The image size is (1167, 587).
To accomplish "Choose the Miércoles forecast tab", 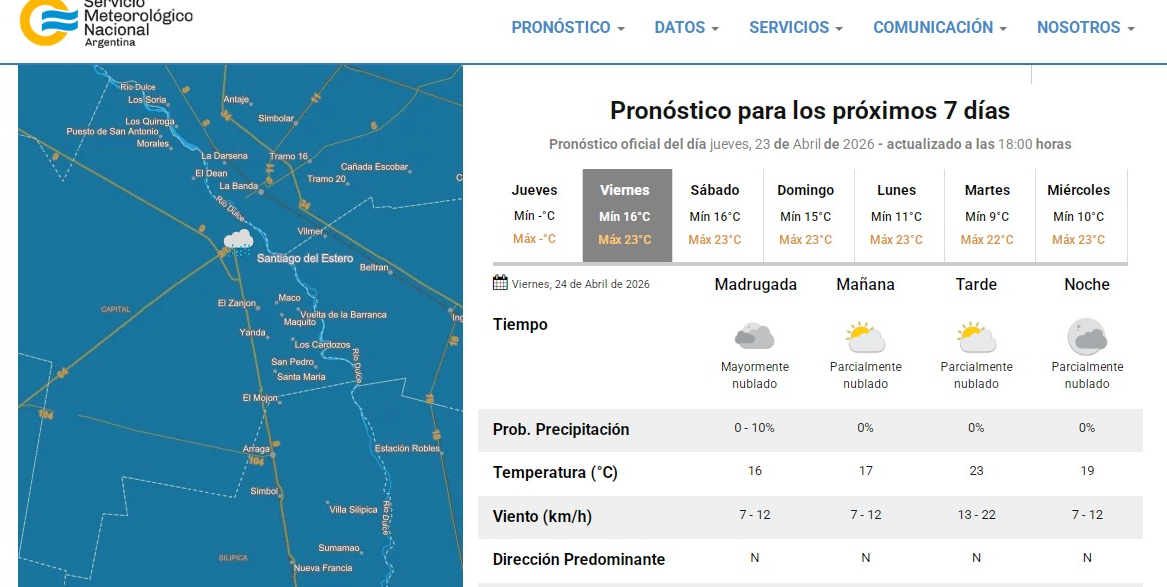I will [1078, 215].
